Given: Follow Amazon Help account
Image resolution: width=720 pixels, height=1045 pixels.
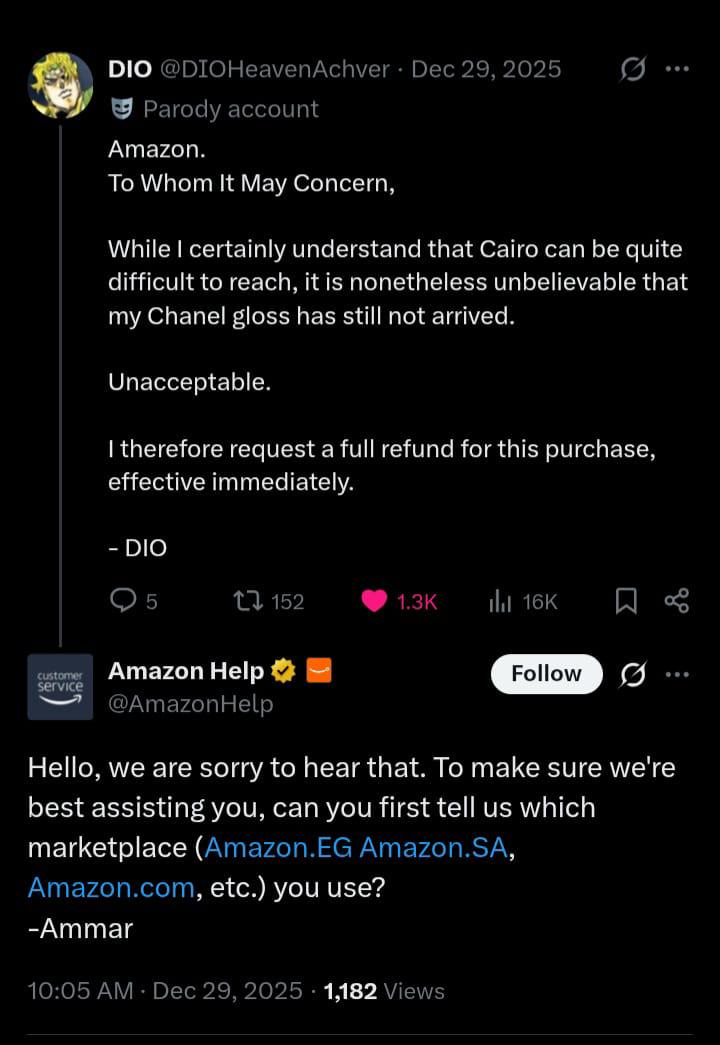Looking at the screenshot, I should [546, 674].
